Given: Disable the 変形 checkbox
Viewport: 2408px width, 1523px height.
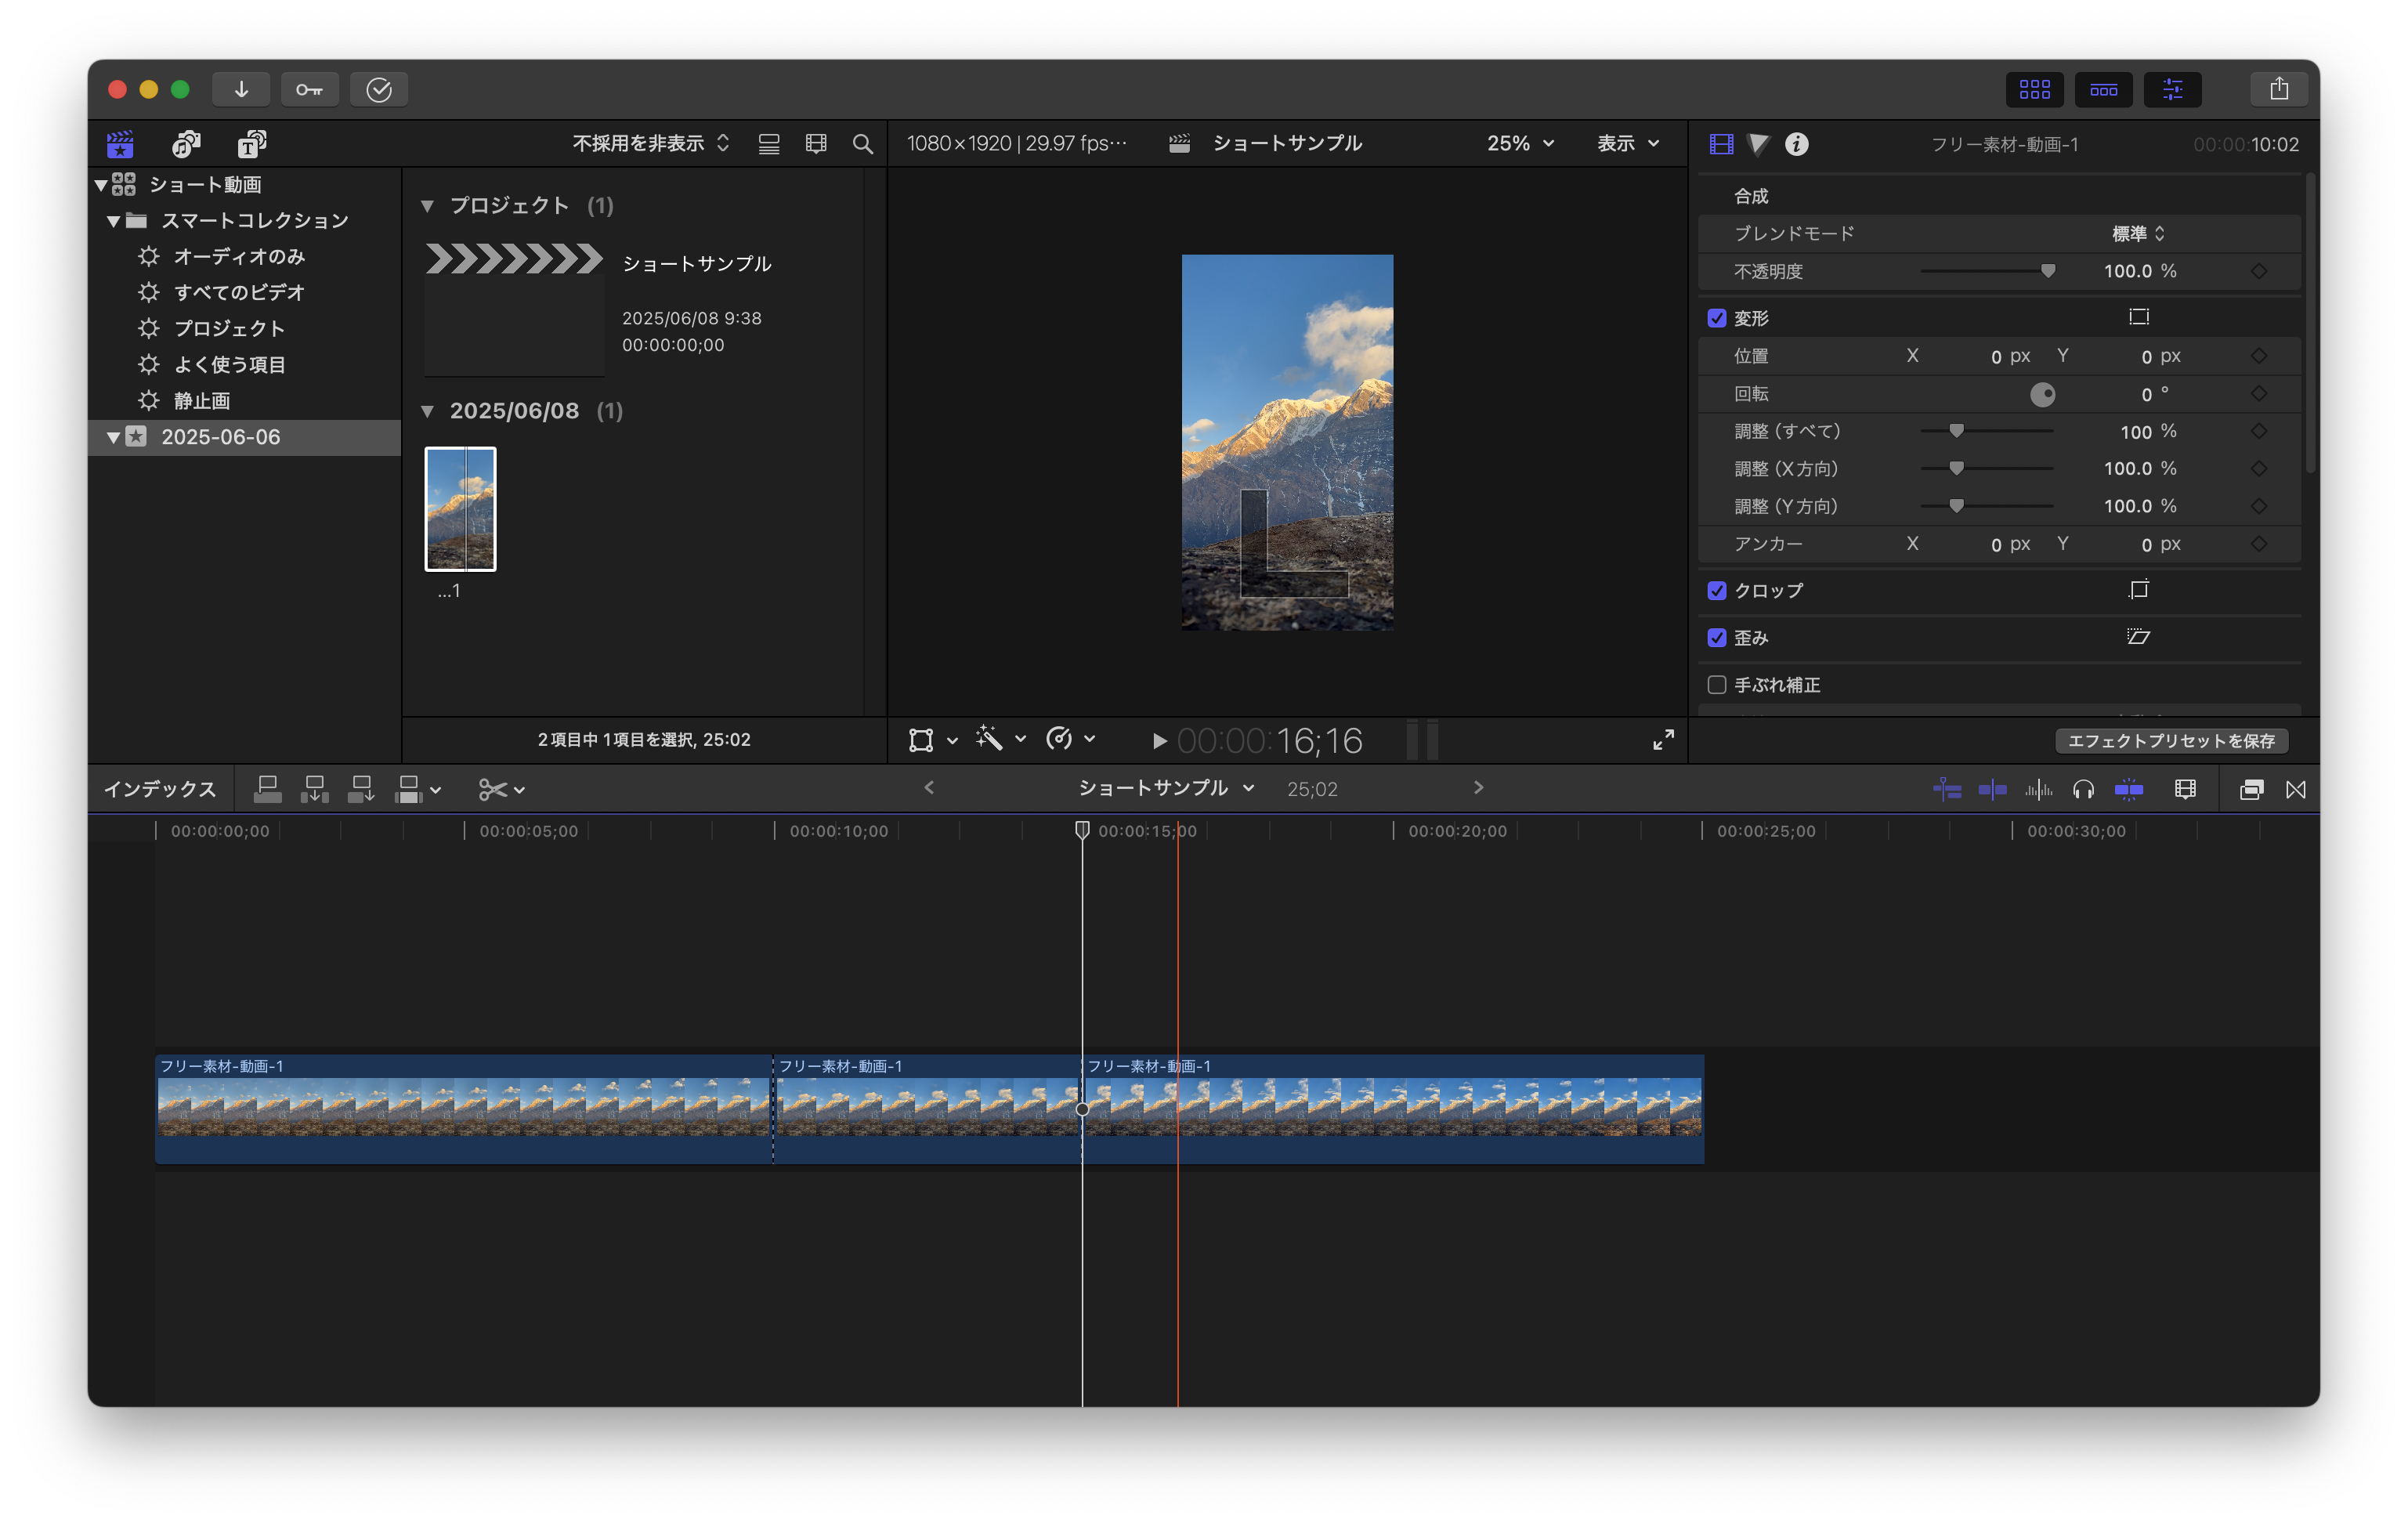Looking at the screenshot, I should point(1717,318).
